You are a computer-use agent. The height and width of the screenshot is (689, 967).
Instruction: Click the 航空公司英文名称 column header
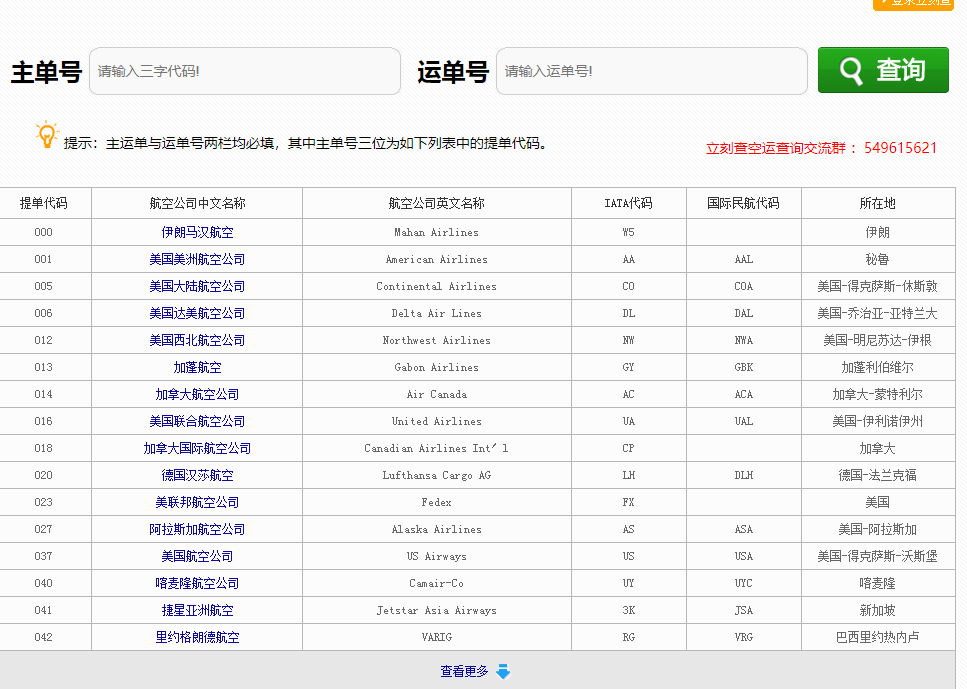437,204
